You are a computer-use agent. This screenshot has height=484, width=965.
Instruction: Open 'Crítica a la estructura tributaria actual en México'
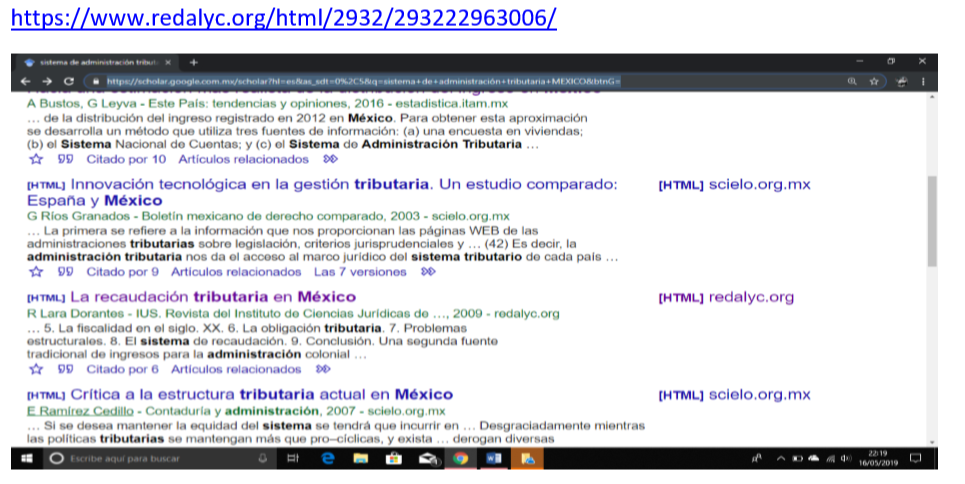pos(261,394)
